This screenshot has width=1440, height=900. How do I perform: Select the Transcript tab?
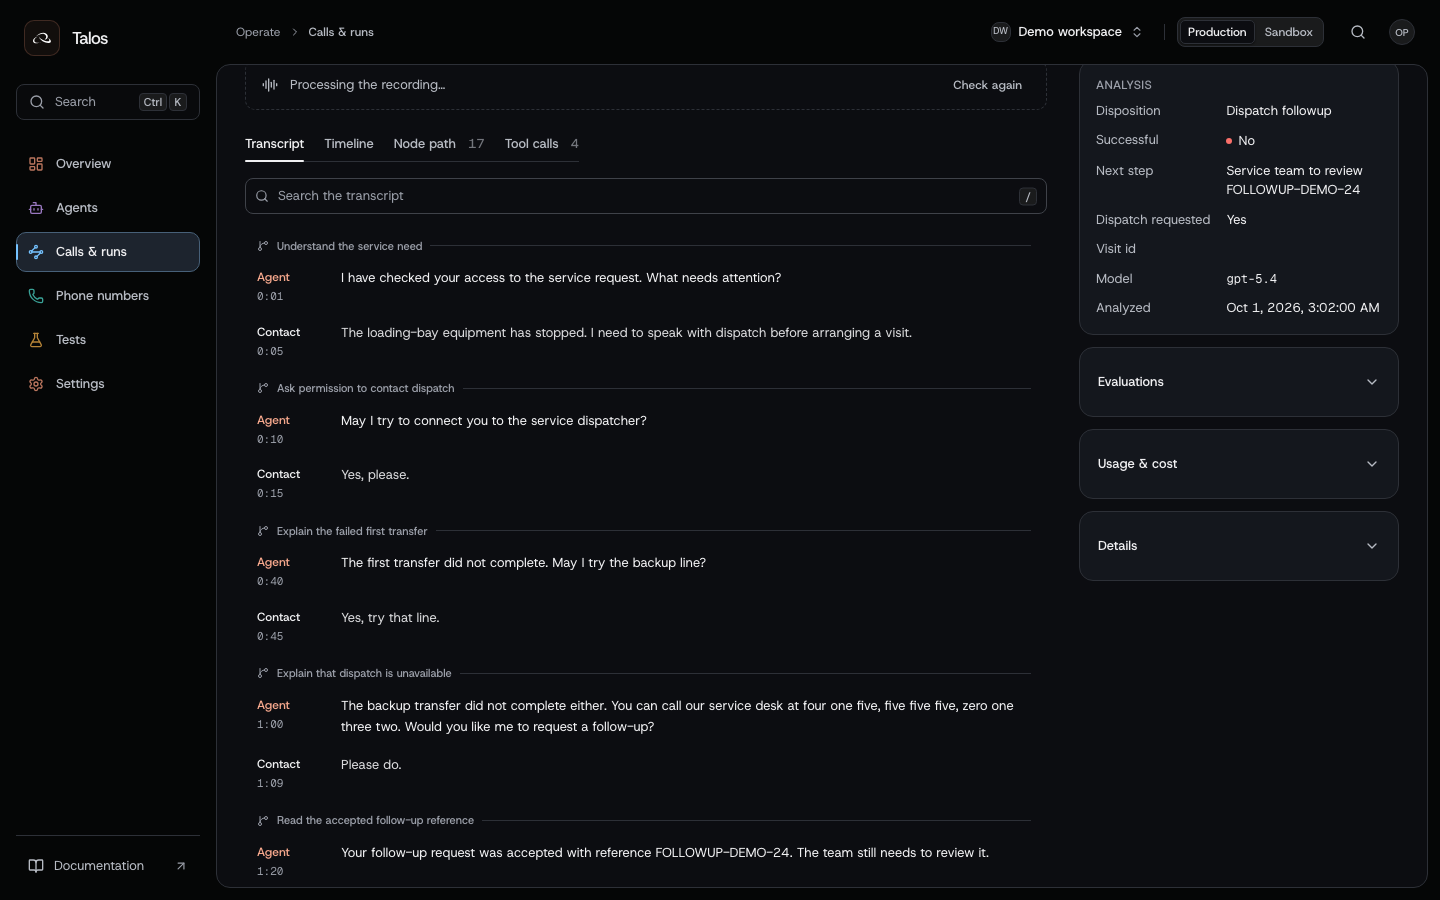point(274,144)
